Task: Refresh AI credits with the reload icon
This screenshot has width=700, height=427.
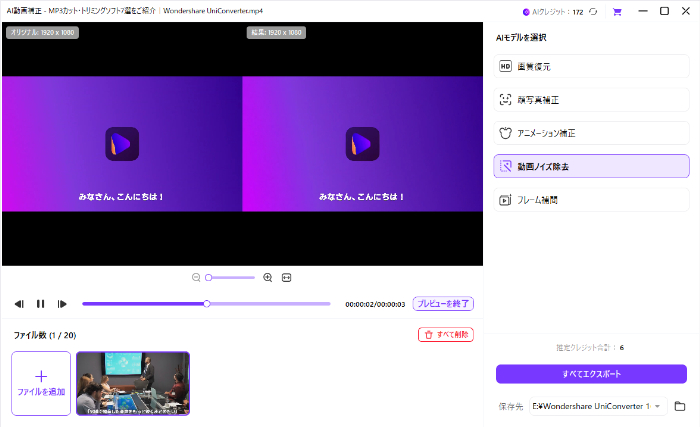Action: [x=594, y=11]
